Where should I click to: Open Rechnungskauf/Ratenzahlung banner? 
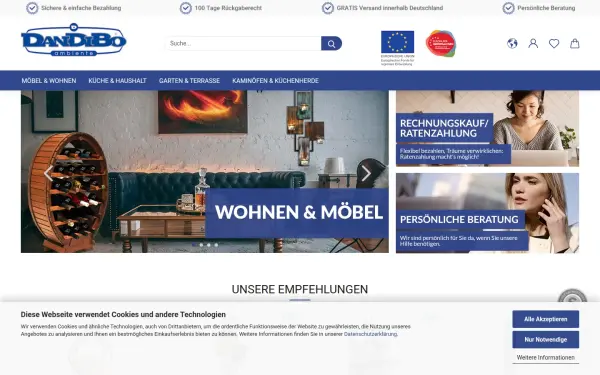487,129
